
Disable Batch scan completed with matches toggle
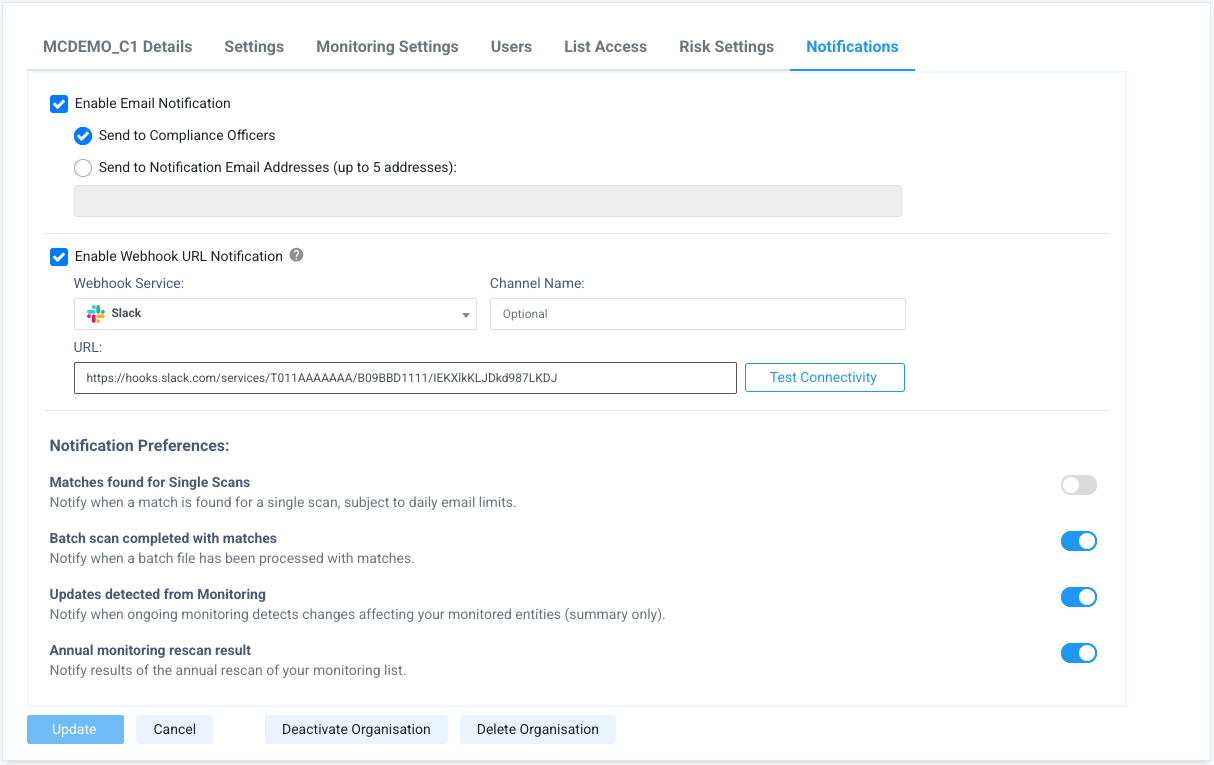(1078, 541)
